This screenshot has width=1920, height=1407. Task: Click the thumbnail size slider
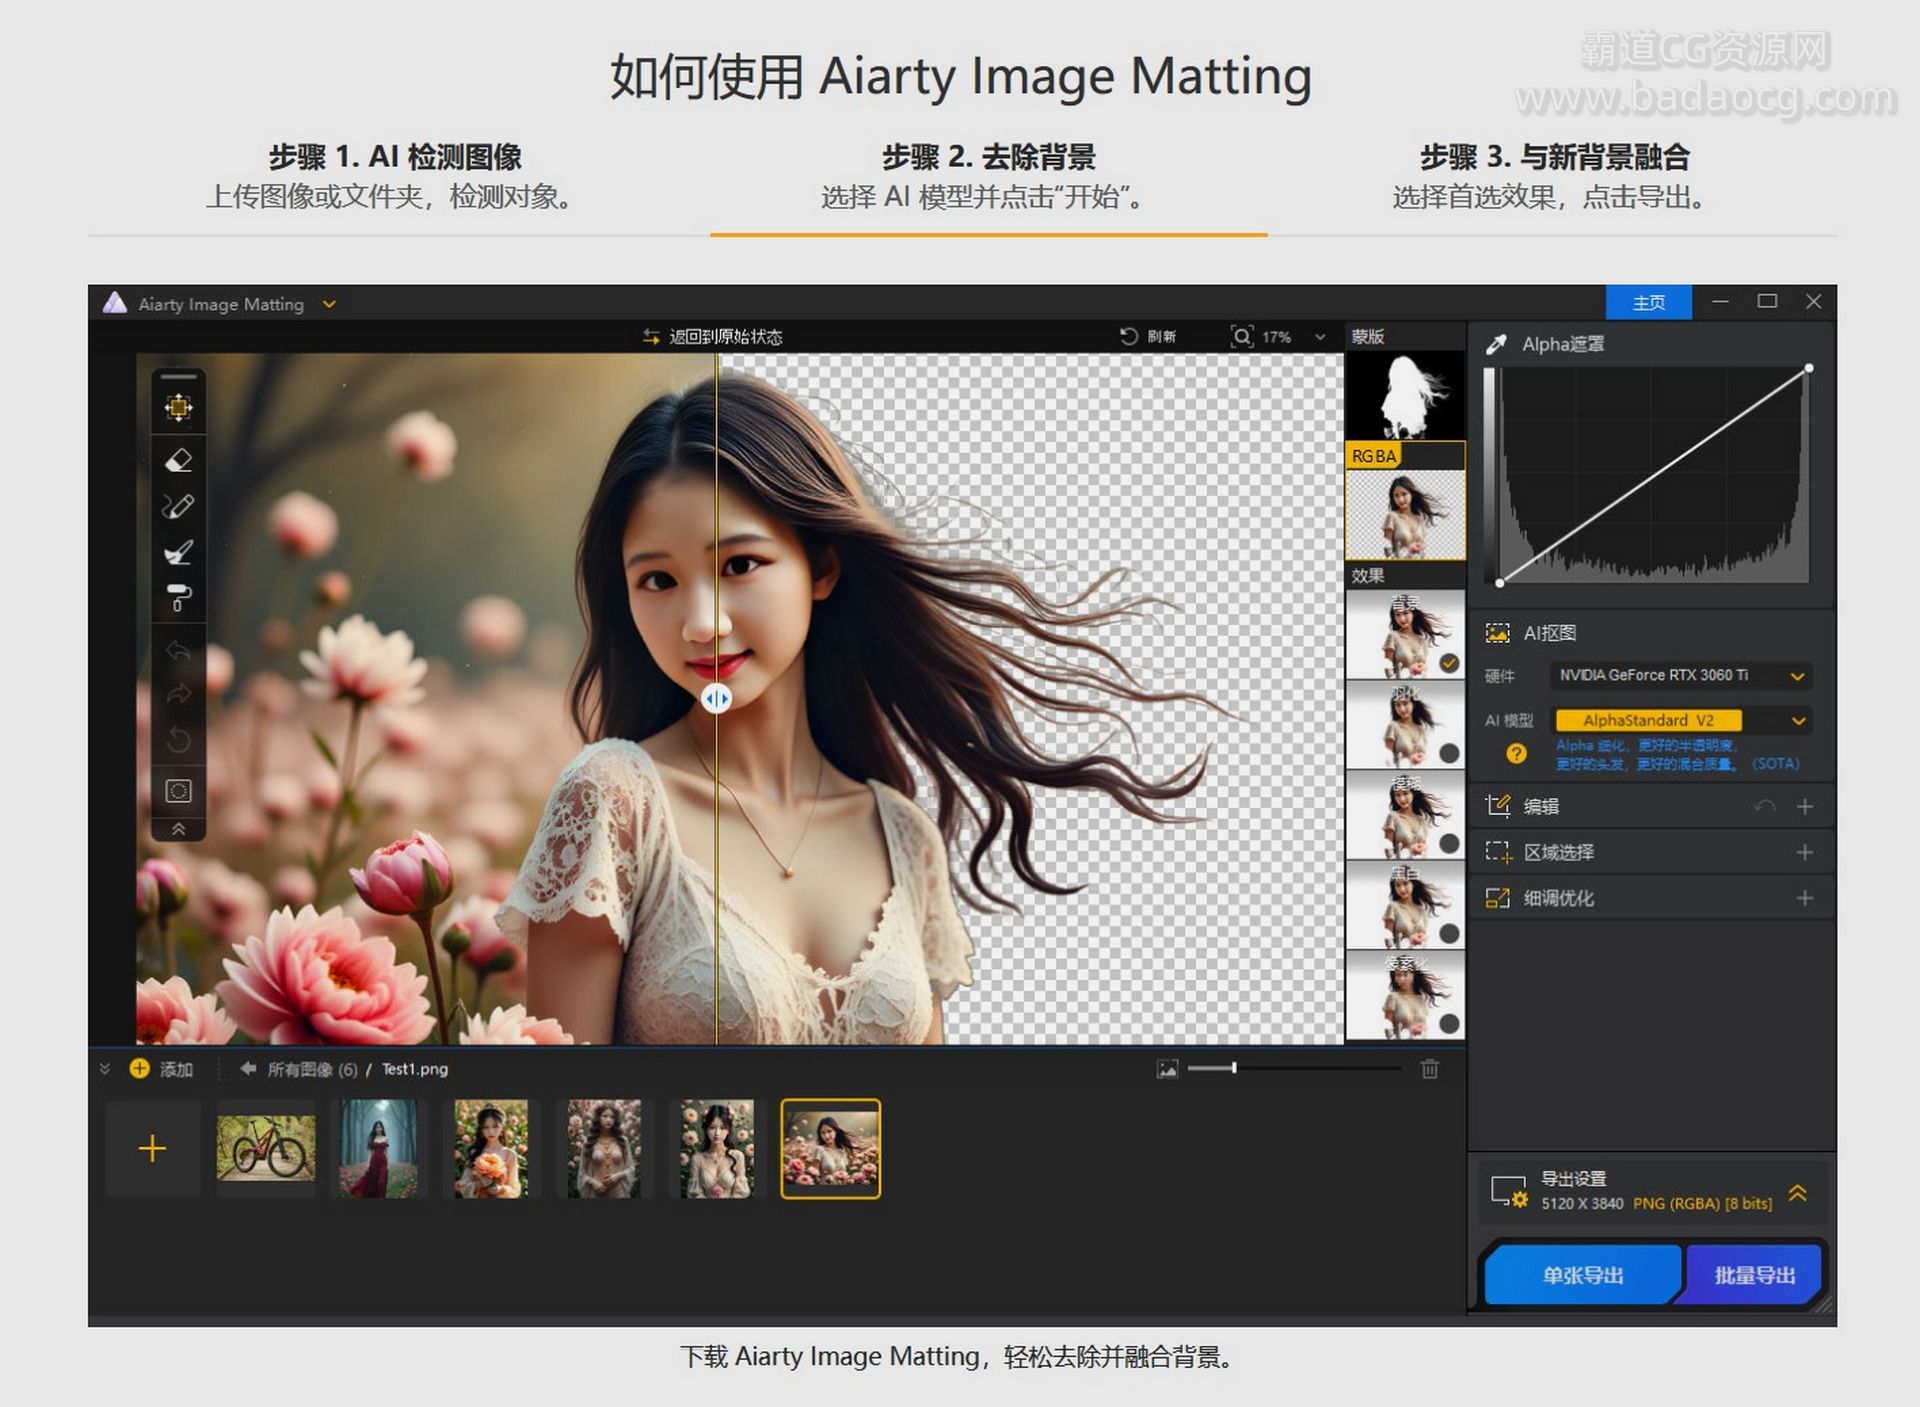(x=1294, y=1068)
